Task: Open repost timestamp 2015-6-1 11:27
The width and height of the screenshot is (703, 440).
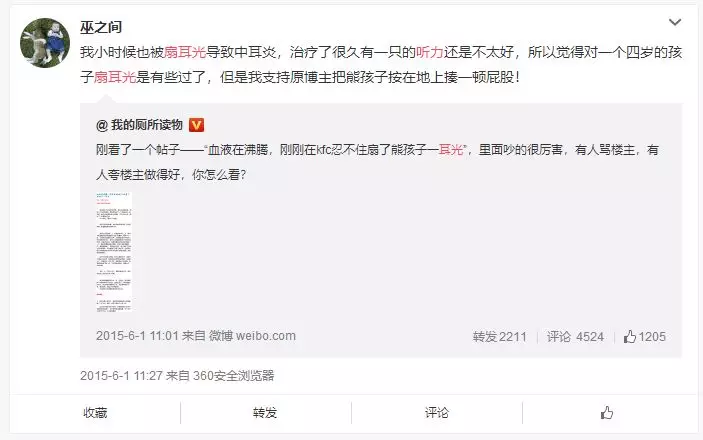Action: click(121, 375)
